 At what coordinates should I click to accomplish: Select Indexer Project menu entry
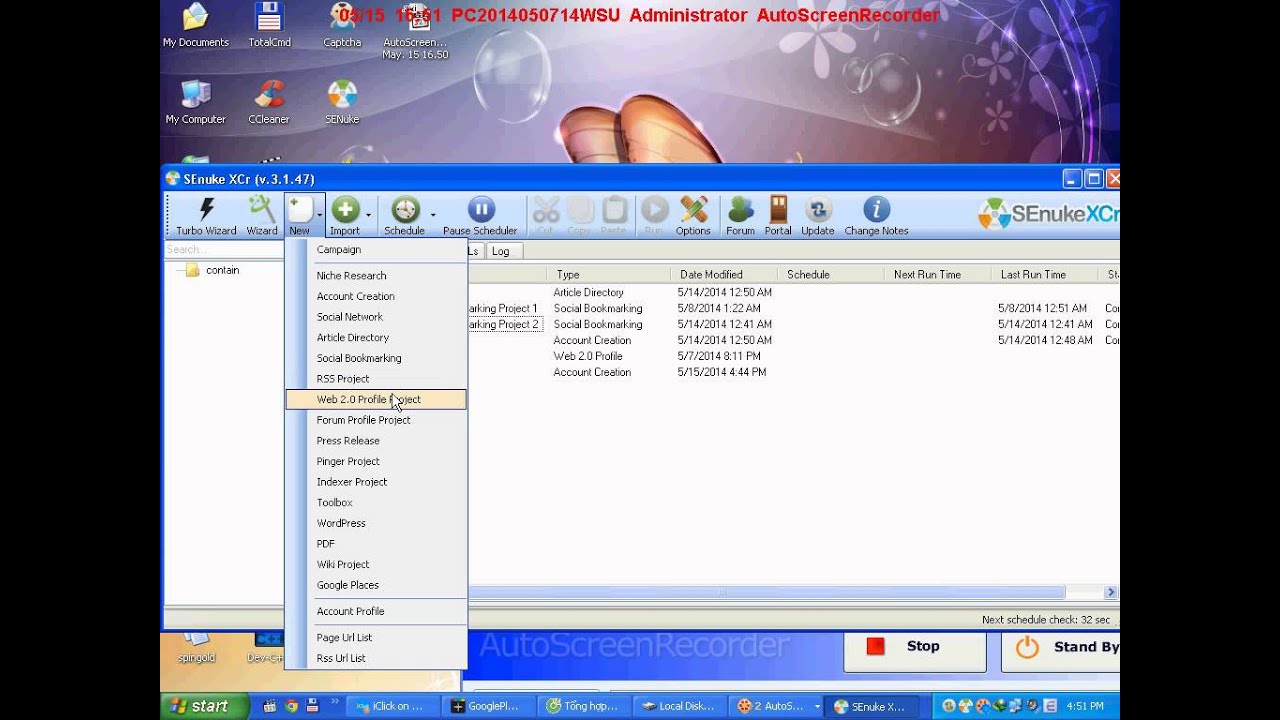(x=376, y=482)
